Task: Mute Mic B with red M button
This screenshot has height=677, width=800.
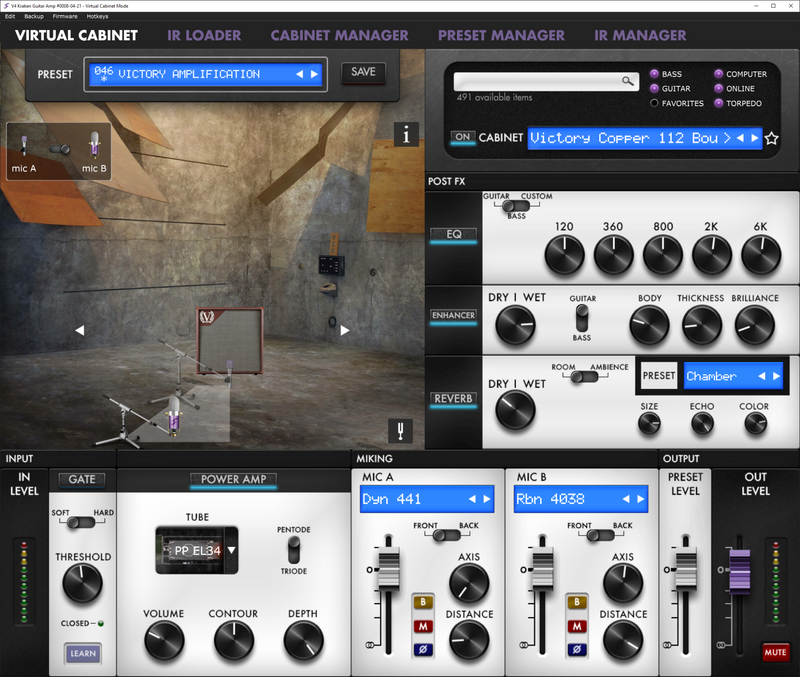Action: [x=577, y=626]
